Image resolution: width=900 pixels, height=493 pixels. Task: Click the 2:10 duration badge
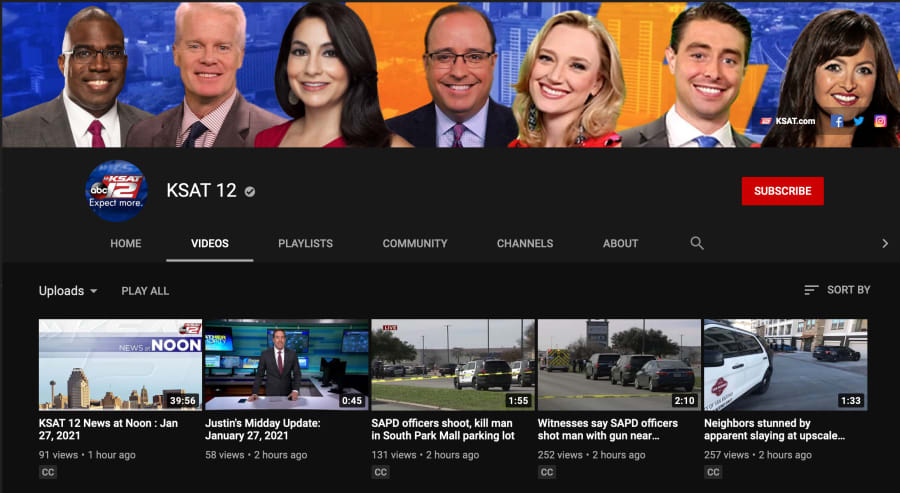(684, 401)
